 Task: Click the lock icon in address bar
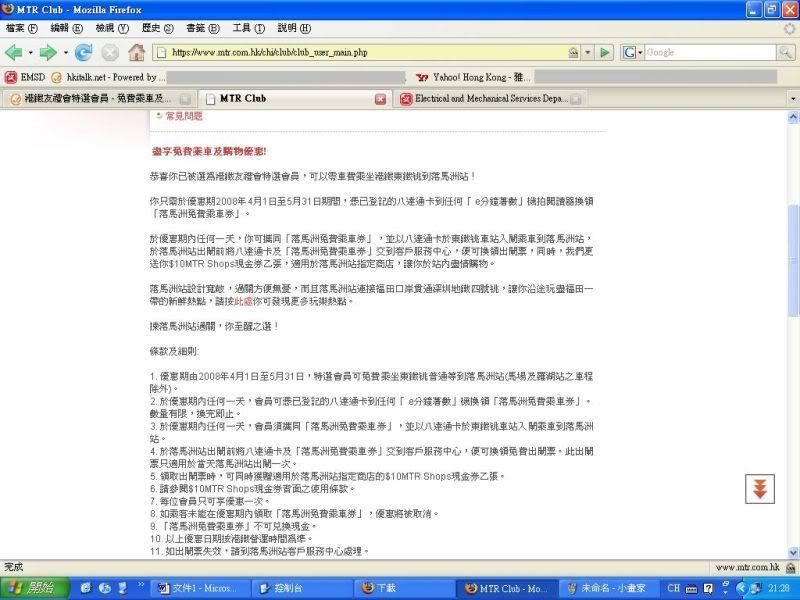573,52
